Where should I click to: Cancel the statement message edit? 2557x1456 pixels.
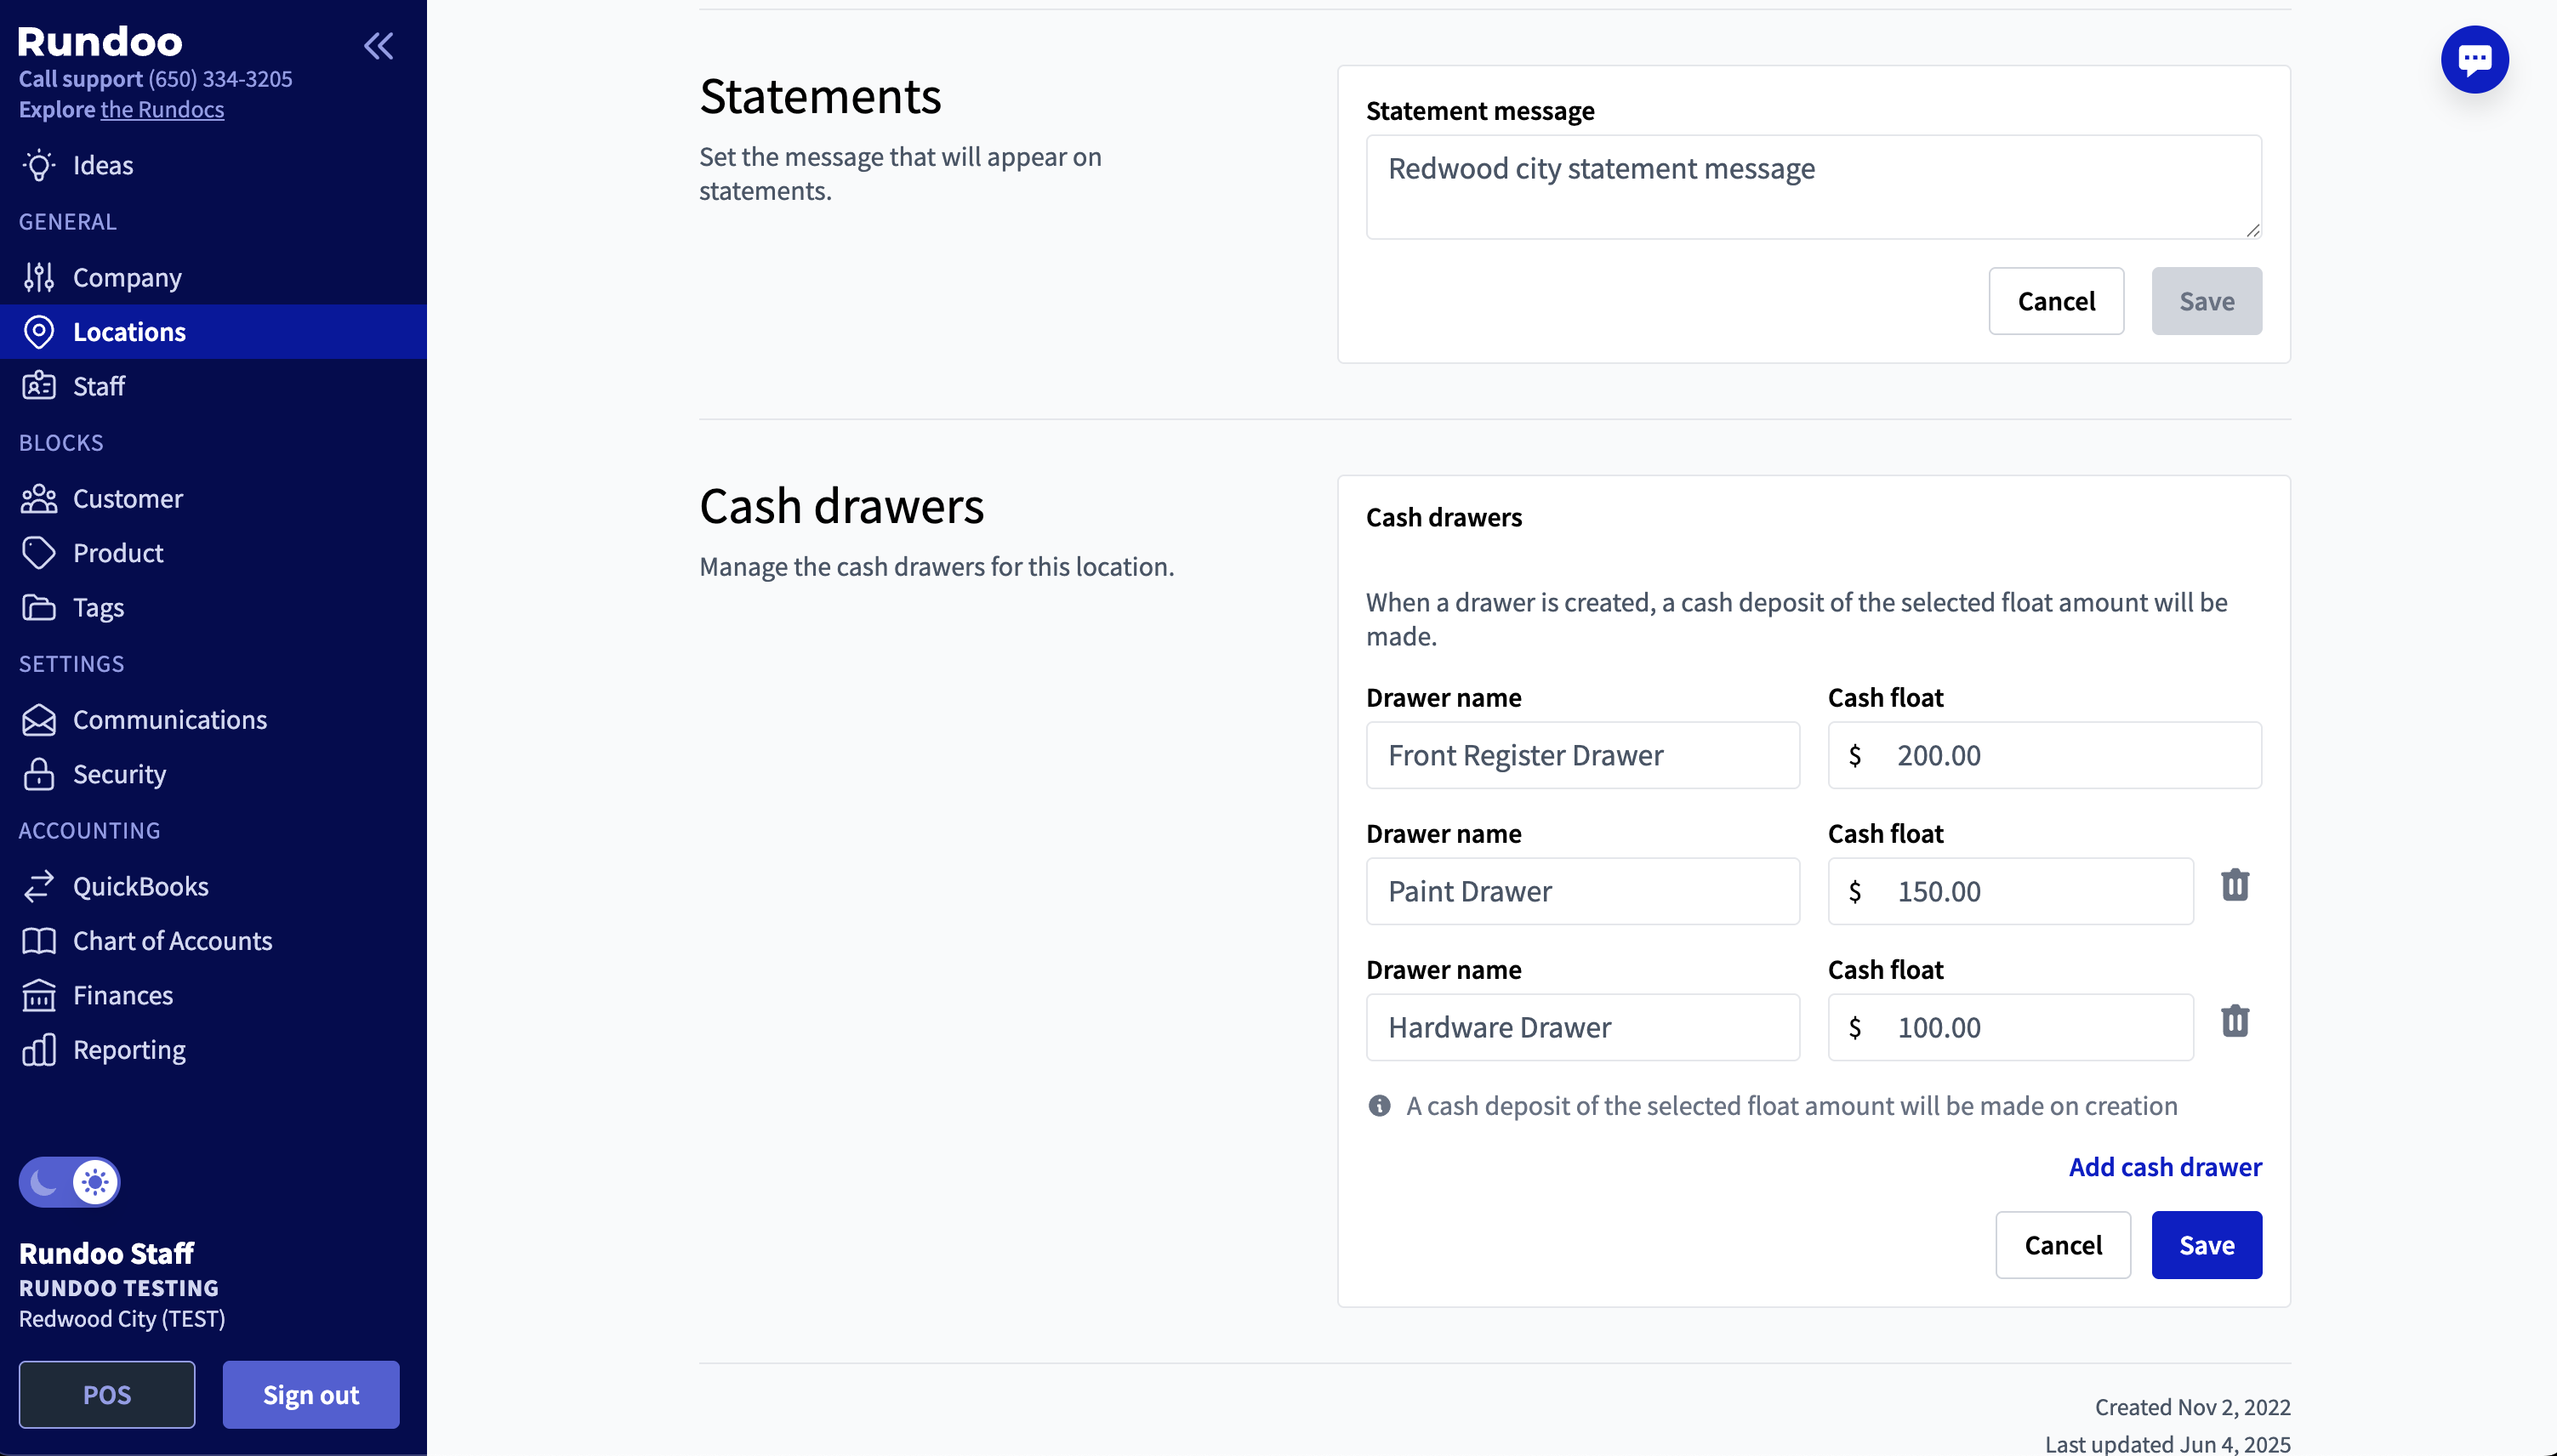pyautogui.click(x=2055, y=301)
